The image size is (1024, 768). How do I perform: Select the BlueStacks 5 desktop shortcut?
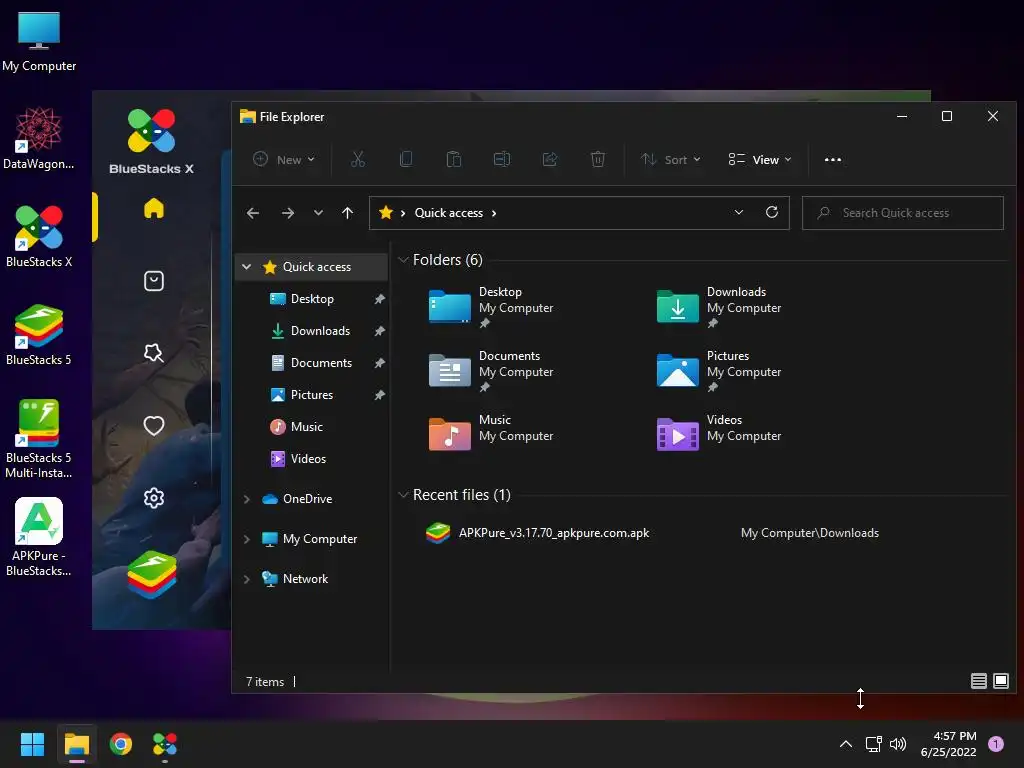39,334
